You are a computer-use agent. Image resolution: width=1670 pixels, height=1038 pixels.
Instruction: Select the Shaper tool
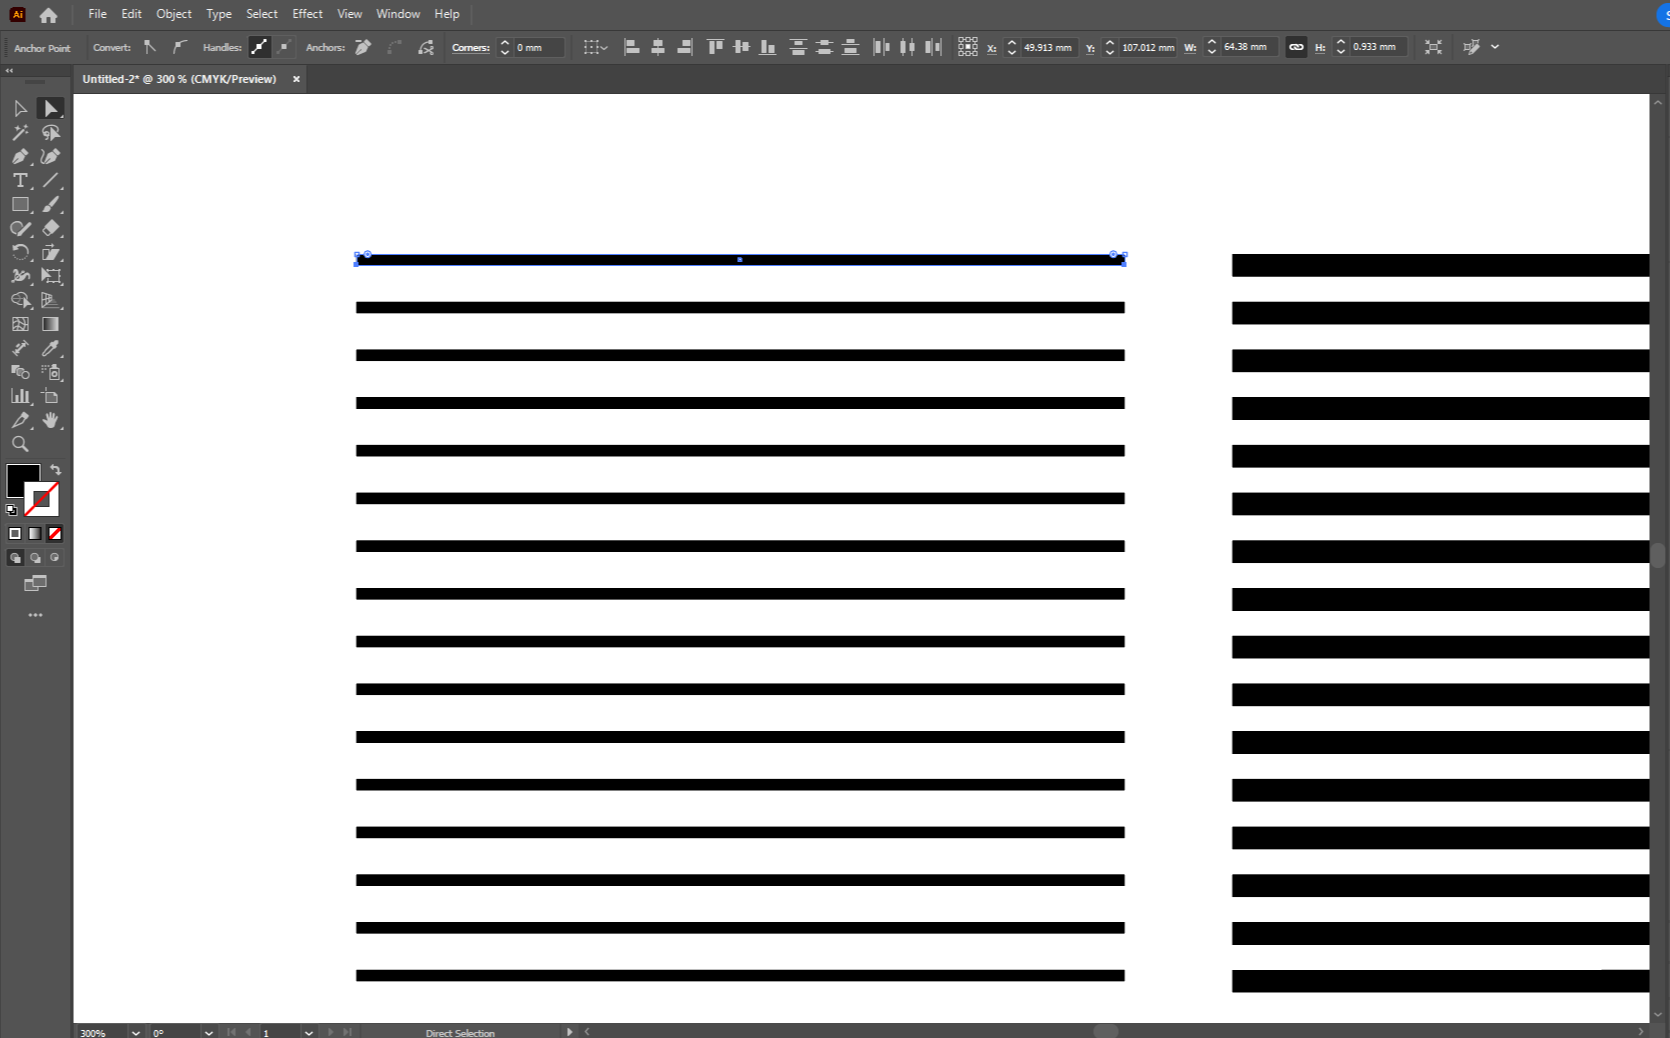click(x=20, y=228)
